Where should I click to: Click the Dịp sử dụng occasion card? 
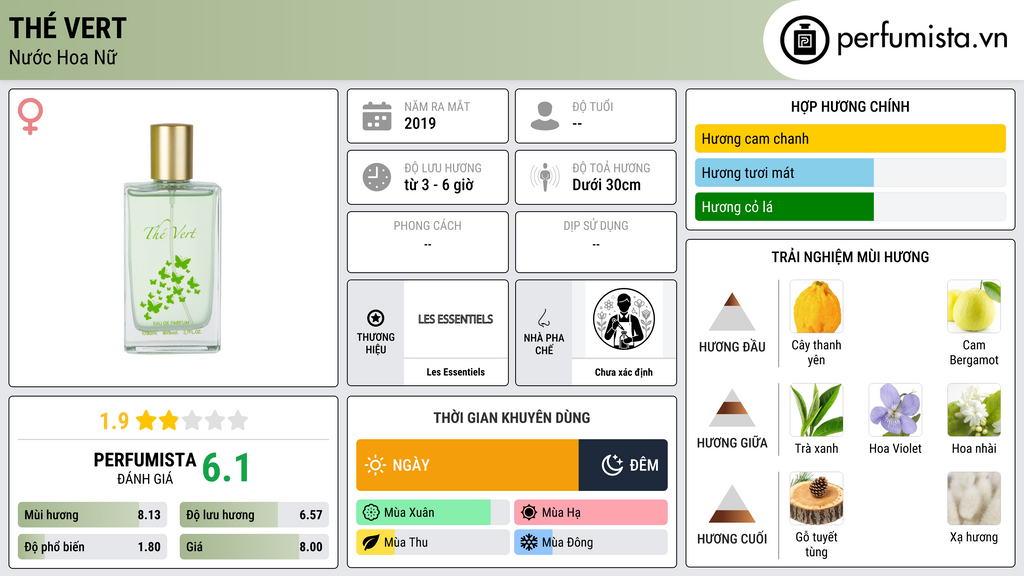[x=596, y=242]
